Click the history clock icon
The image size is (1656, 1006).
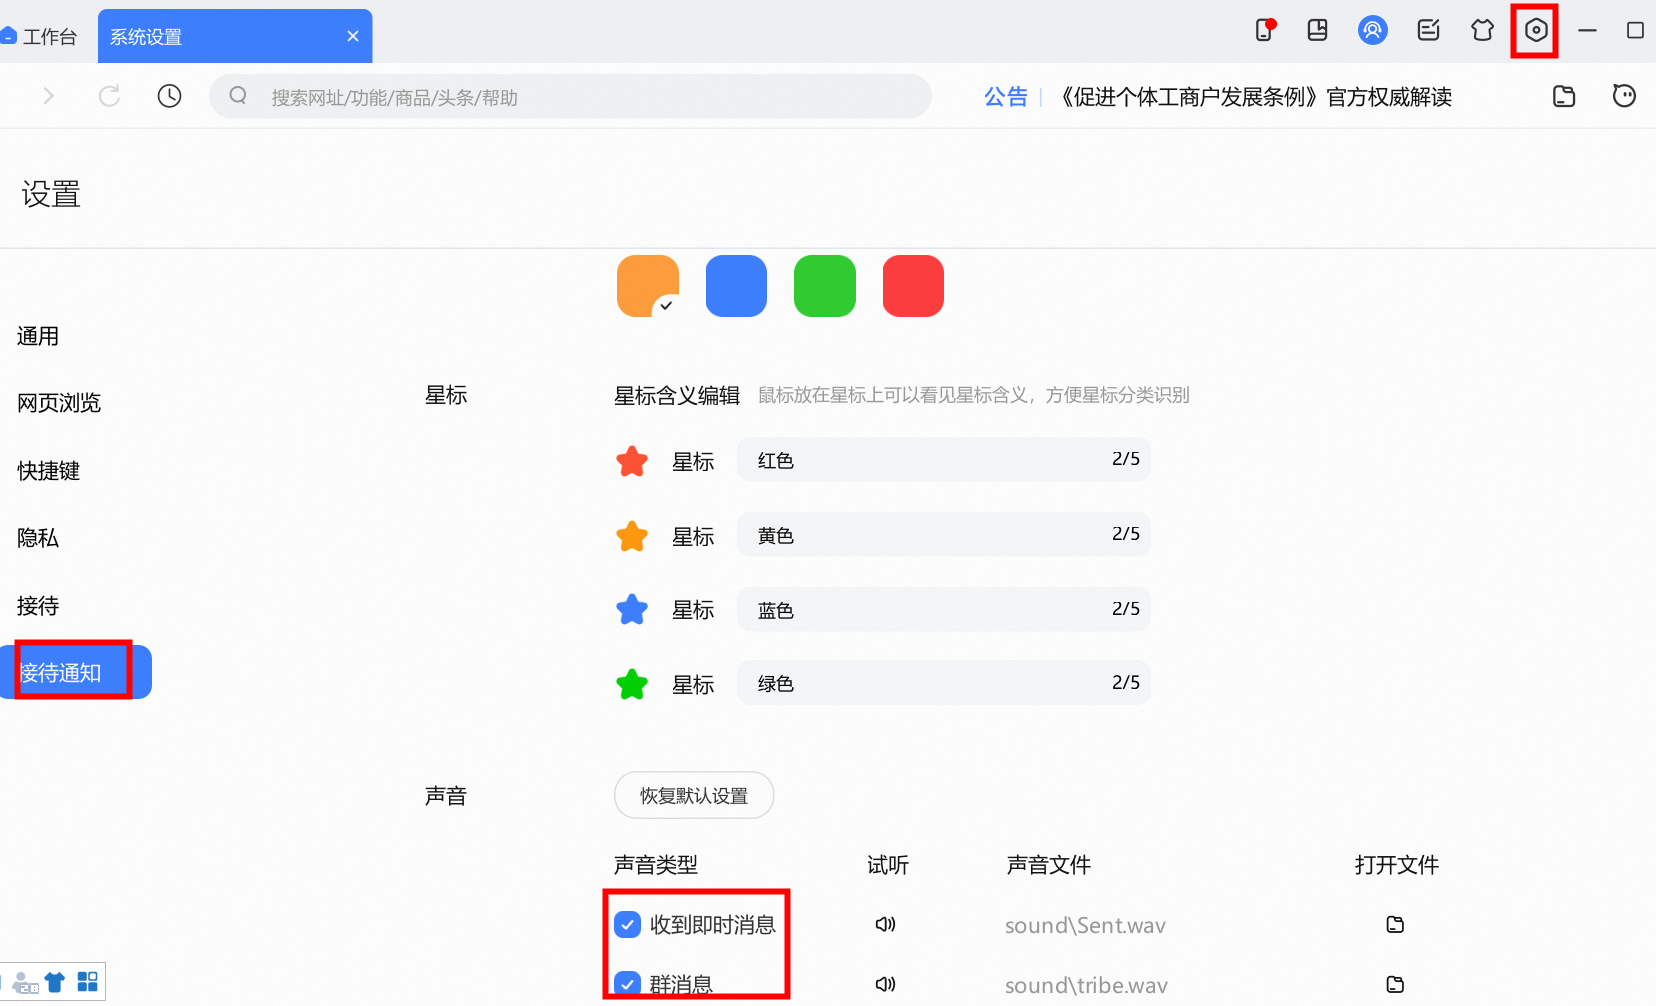click(170, 96)
